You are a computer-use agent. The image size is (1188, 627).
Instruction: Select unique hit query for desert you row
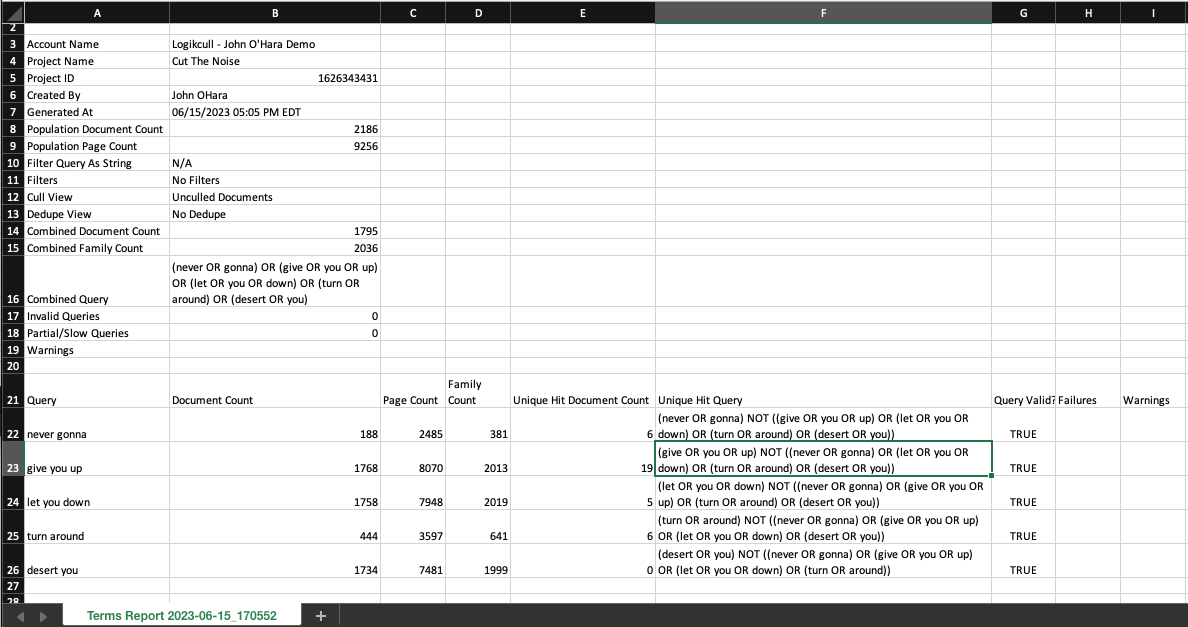[x=824, y=561]
